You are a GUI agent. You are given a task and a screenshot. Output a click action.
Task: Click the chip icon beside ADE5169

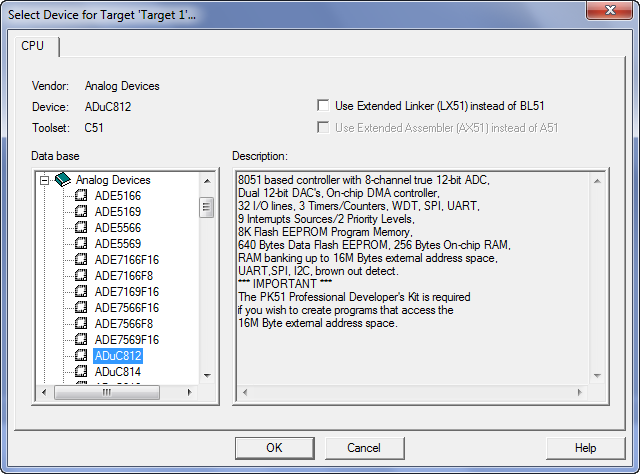[81, 211]
